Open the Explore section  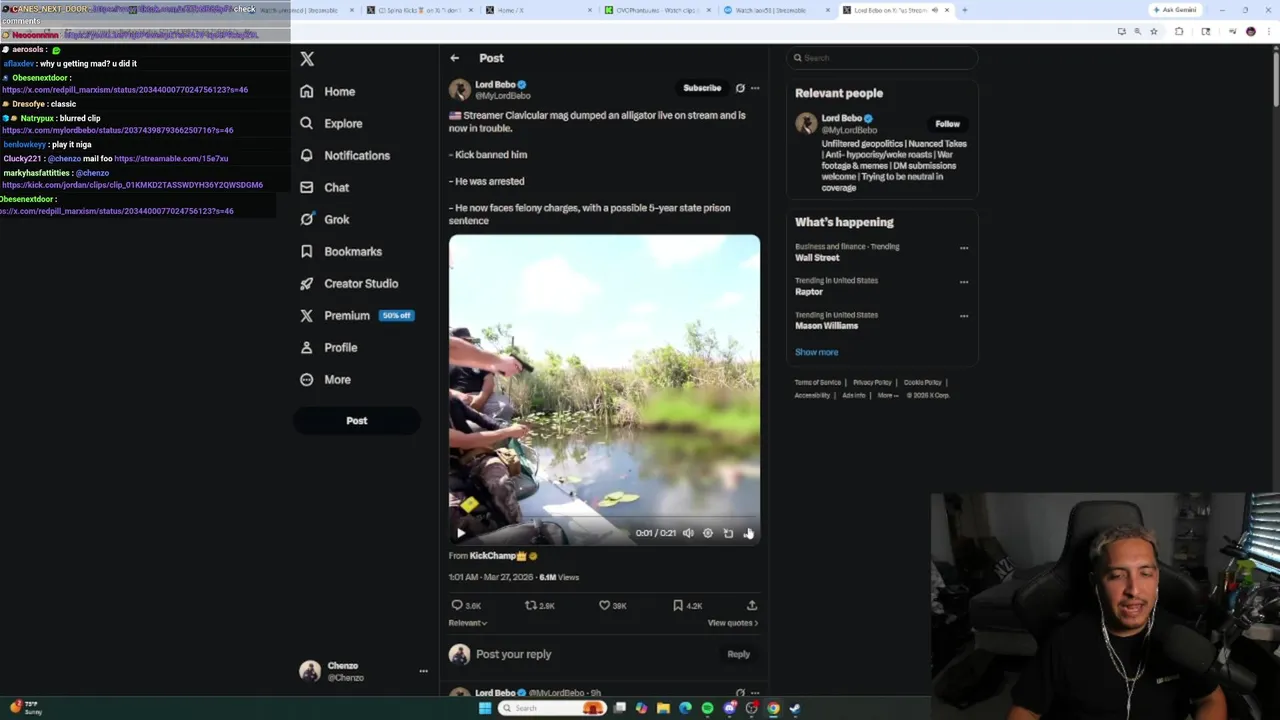[x=331, y=123]
